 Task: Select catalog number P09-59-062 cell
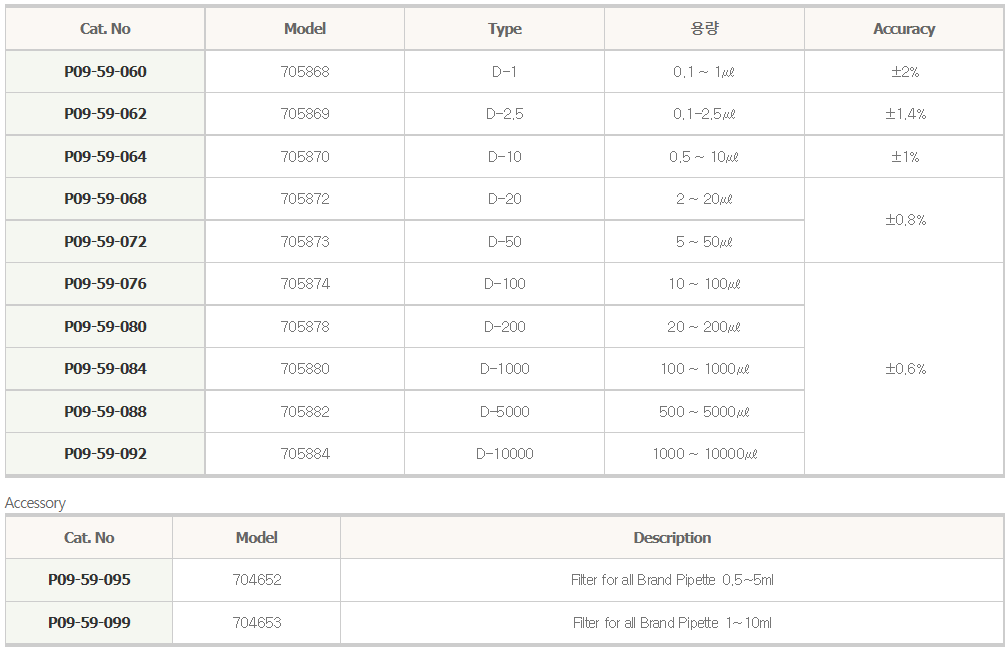[105, 114]
